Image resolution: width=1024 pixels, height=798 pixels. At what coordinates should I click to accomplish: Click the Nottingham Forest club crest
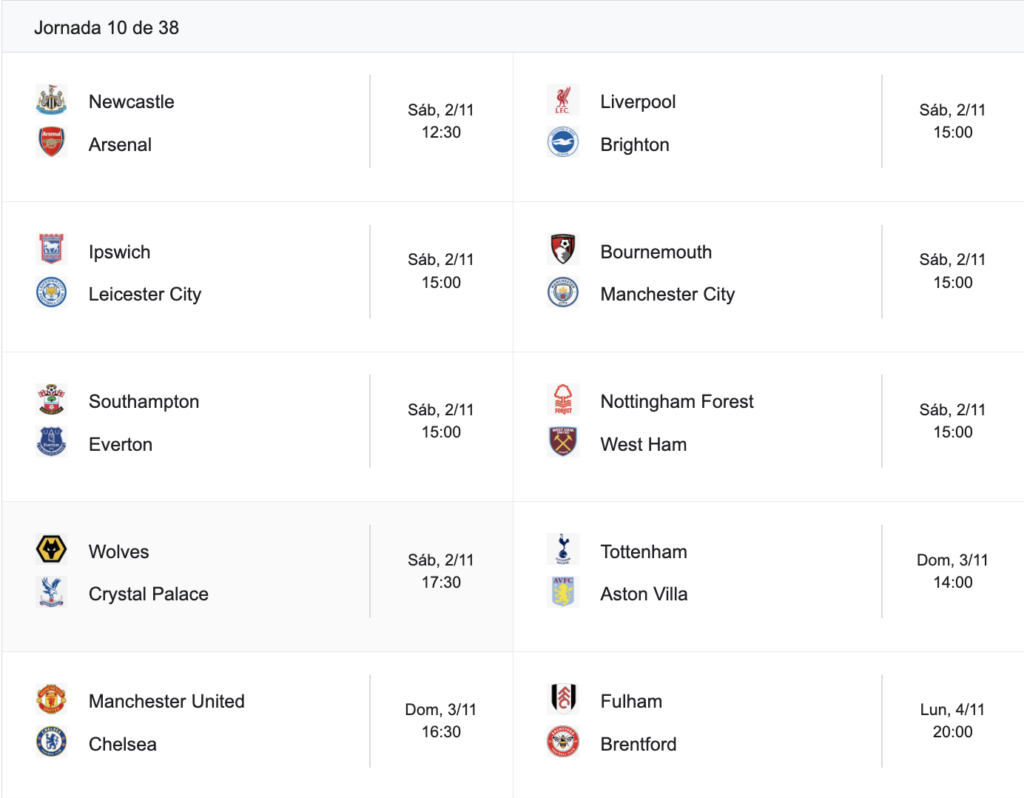click(x=563, y=400)
